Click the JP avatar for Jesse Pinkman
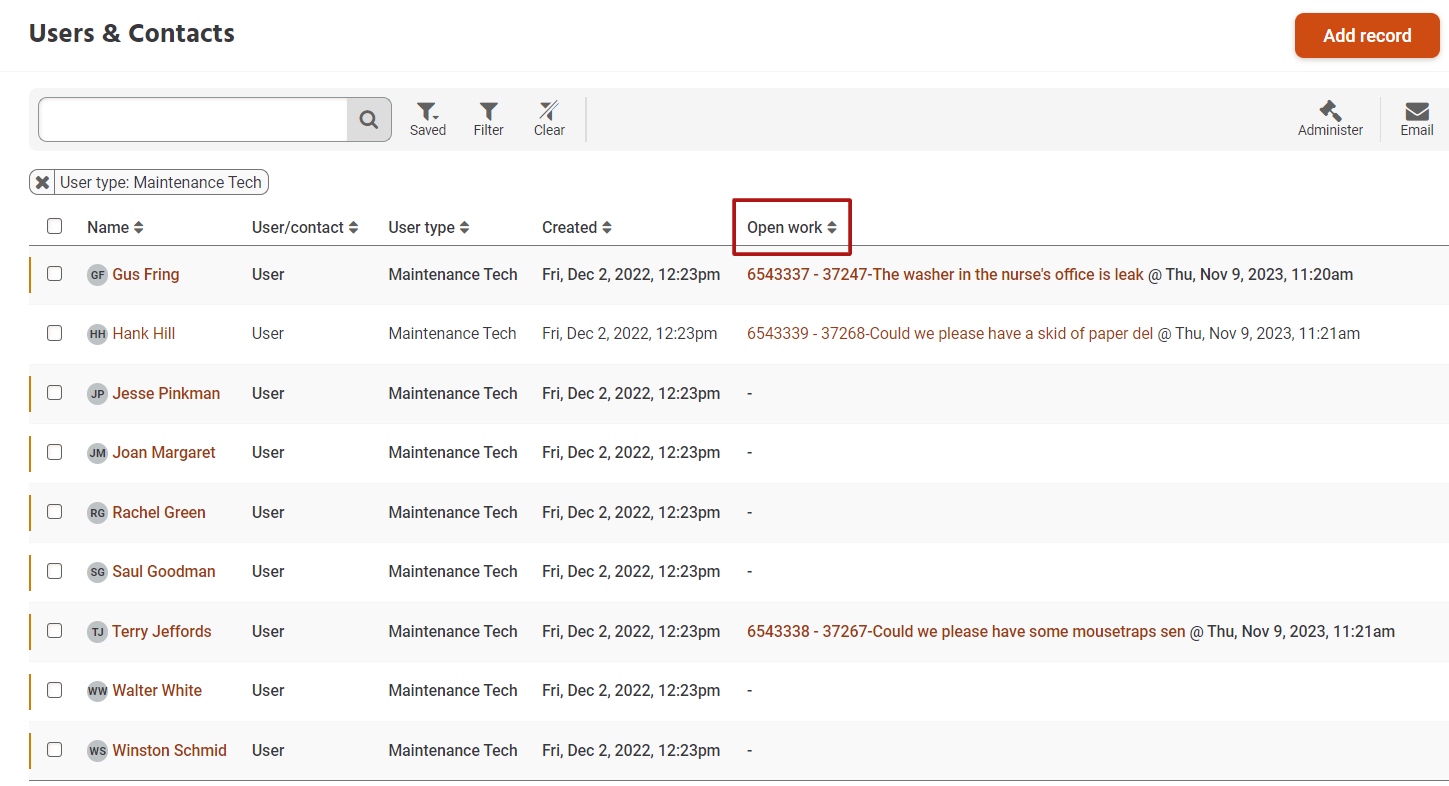The image size is (1449, 786). (x=97, y=394)
